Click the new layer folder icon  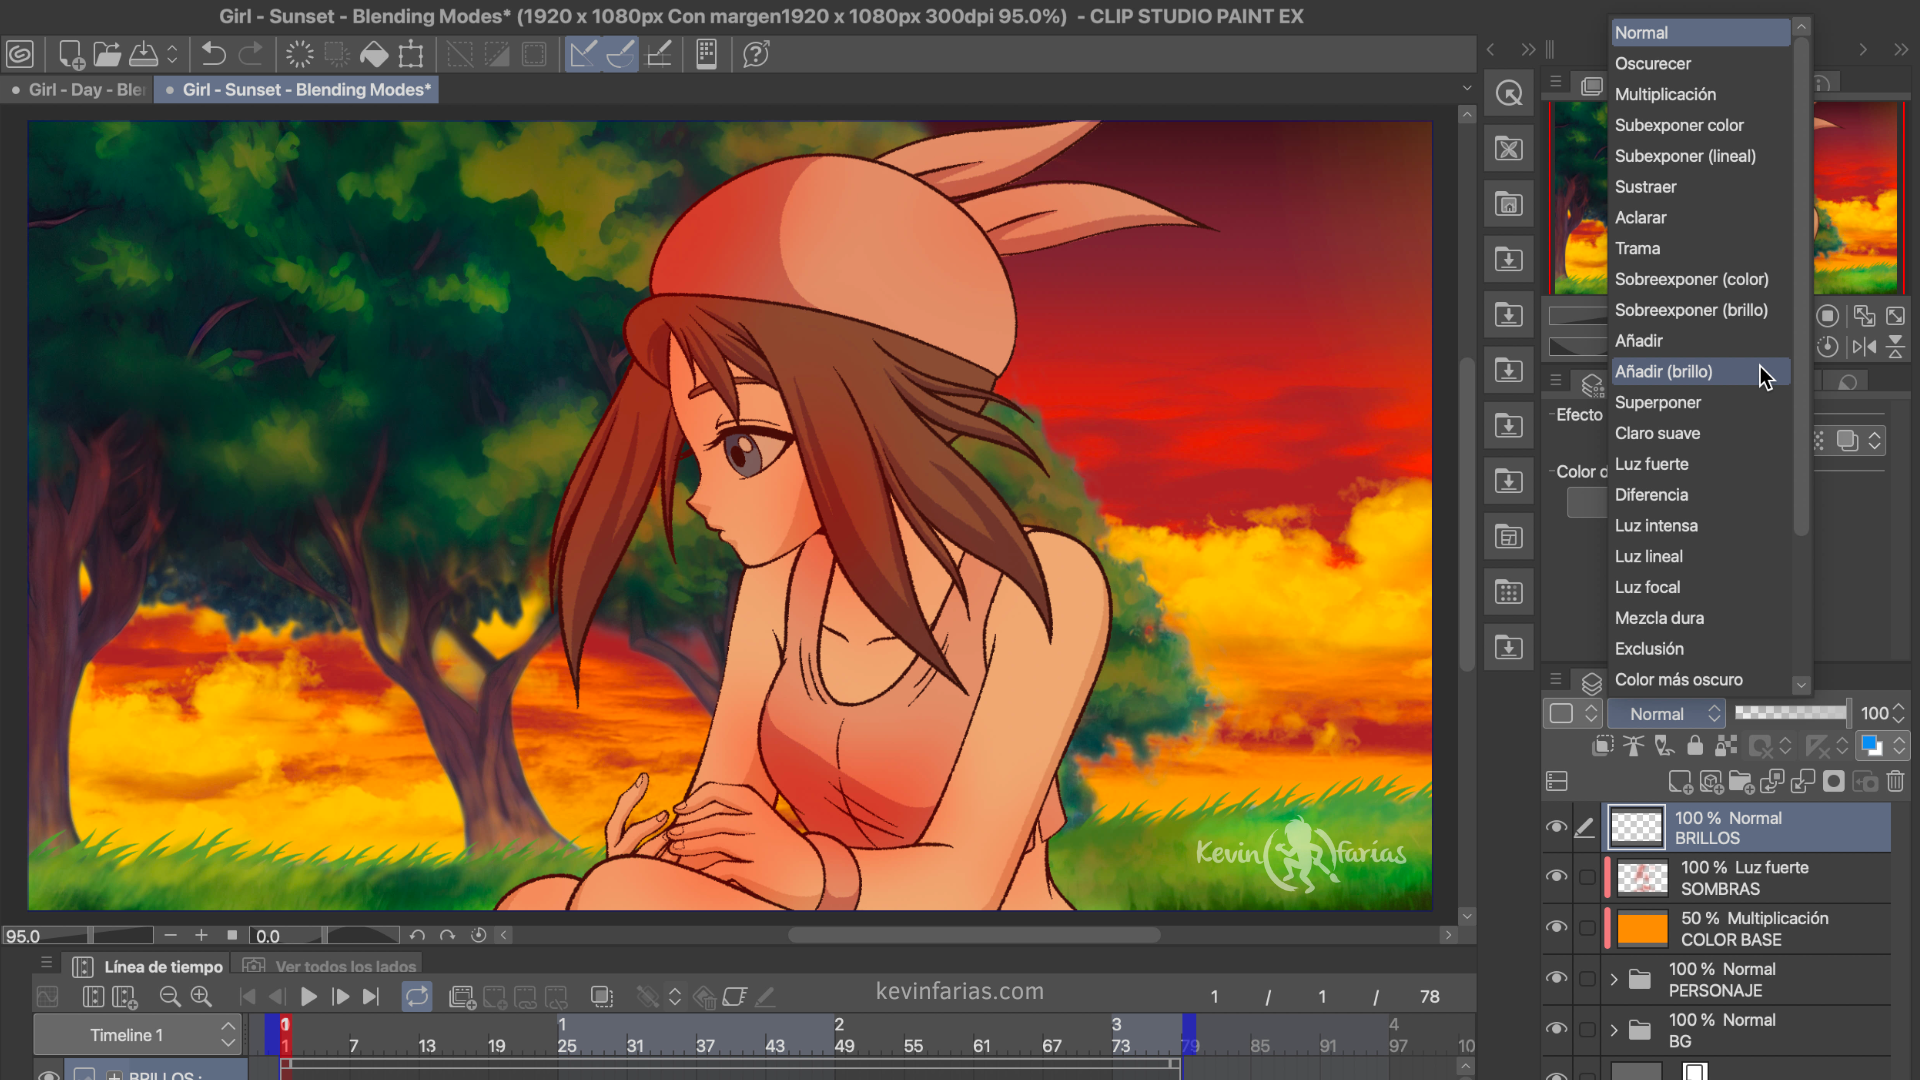point(1741,782)
